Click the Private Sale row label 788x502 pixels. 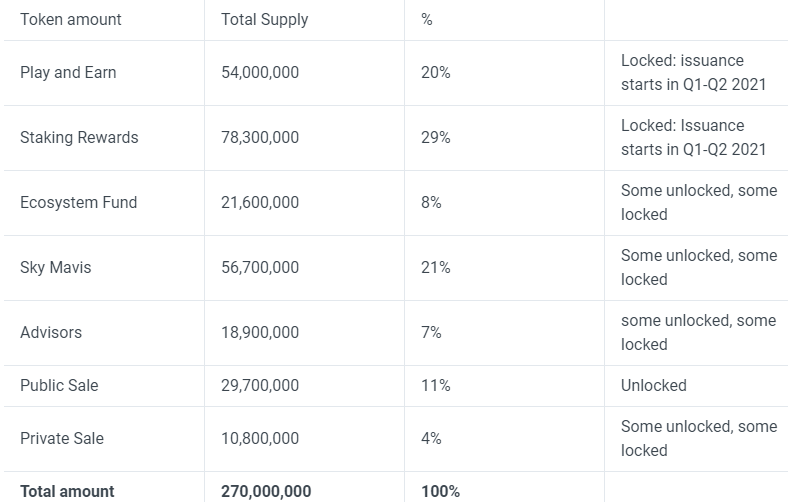point(62,438)
